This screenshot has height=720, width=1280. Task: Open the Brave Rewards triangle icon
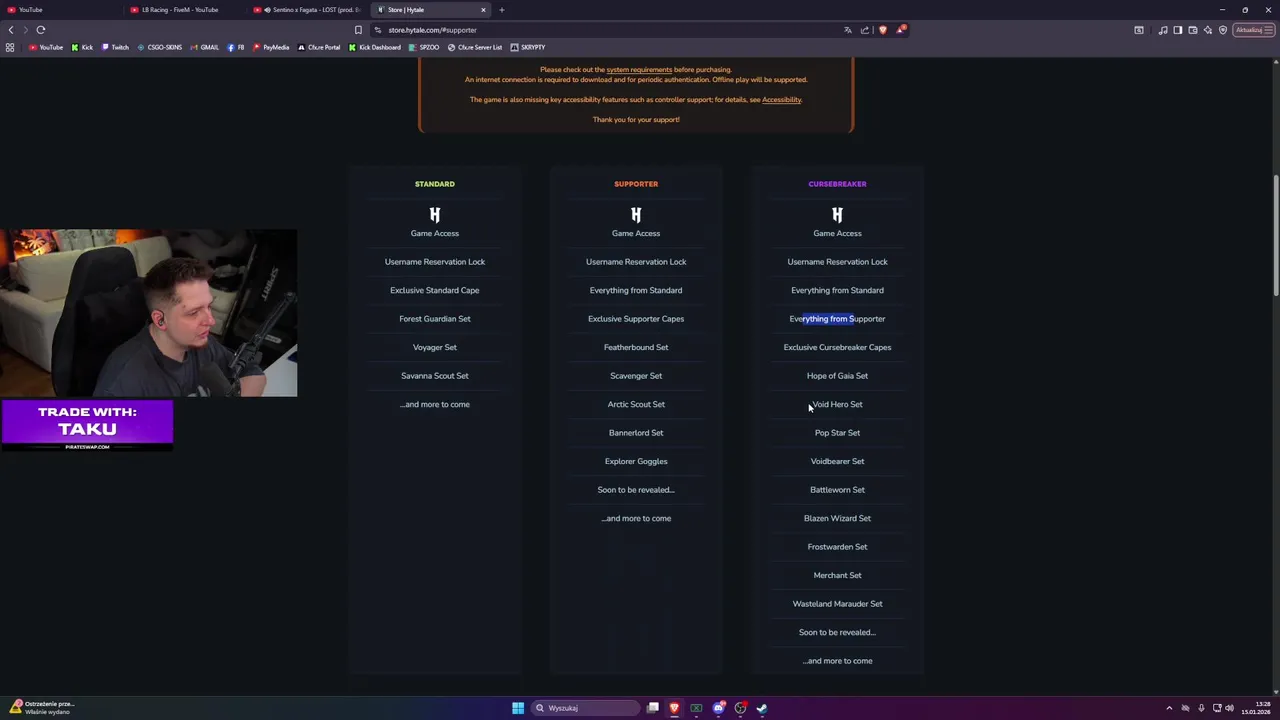pyautogui.click(x=900, y=30)
